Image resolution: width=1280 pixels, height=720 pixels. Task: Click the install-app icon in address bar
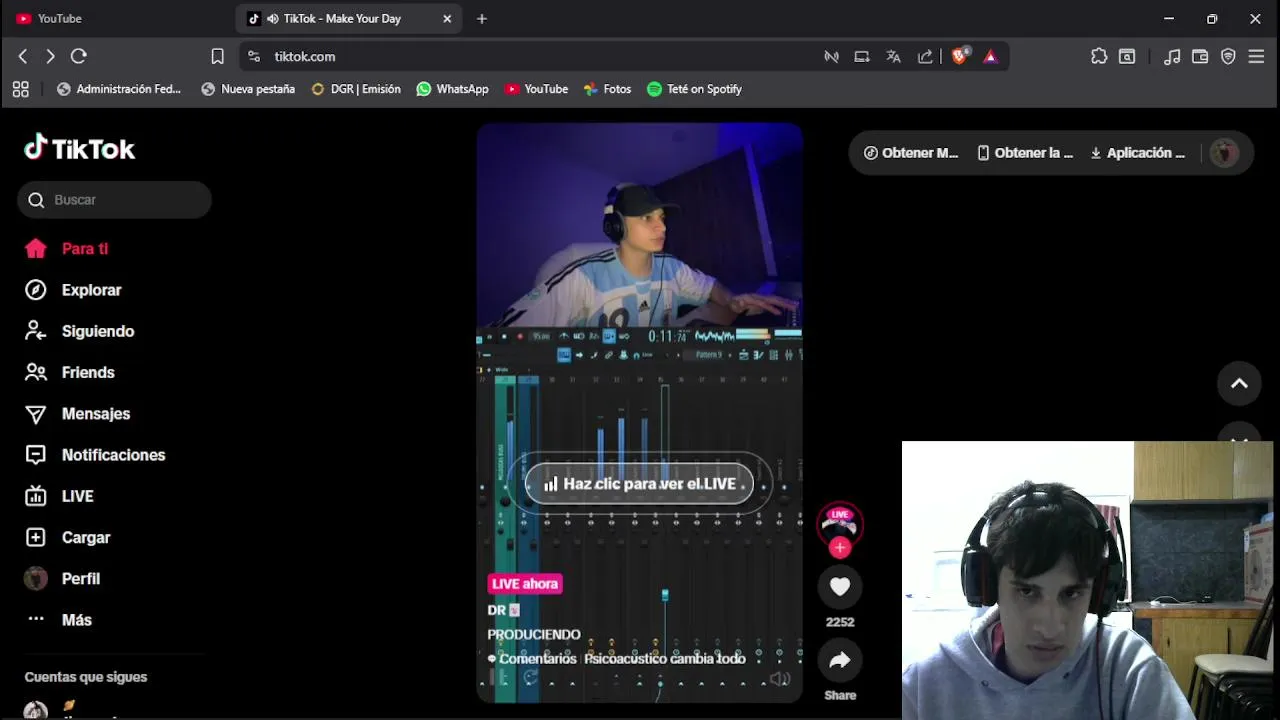861,57
